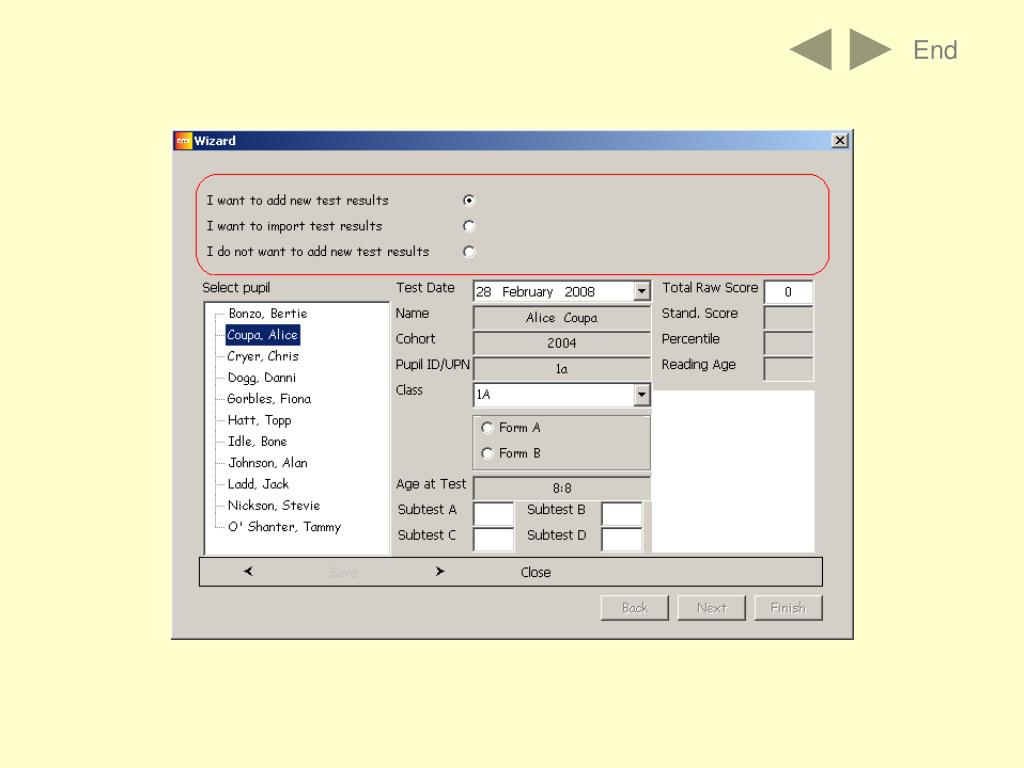Select pupil Nickson, Stevie
The image size is (1024, 768).
[x=274, y=505]
